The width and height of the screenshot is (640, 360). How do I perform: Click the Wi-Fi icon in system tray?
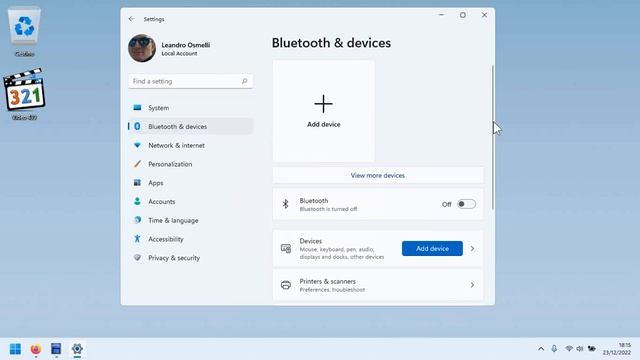click(x=569, y=349)
